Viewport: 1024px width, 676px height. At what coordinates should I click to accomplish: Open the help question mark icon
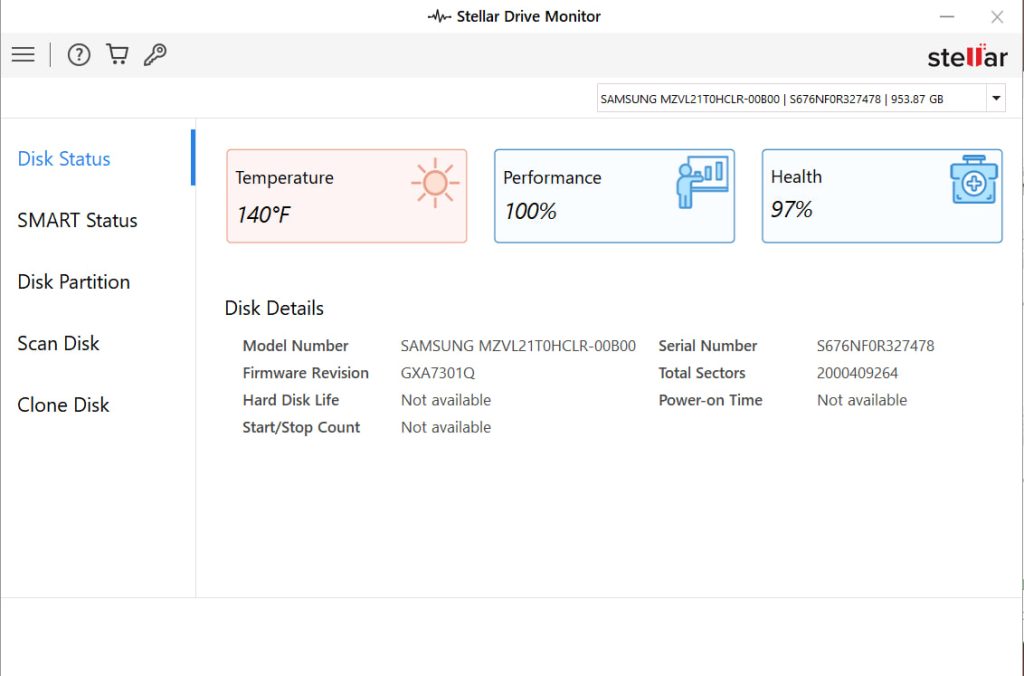pos(79,54)
